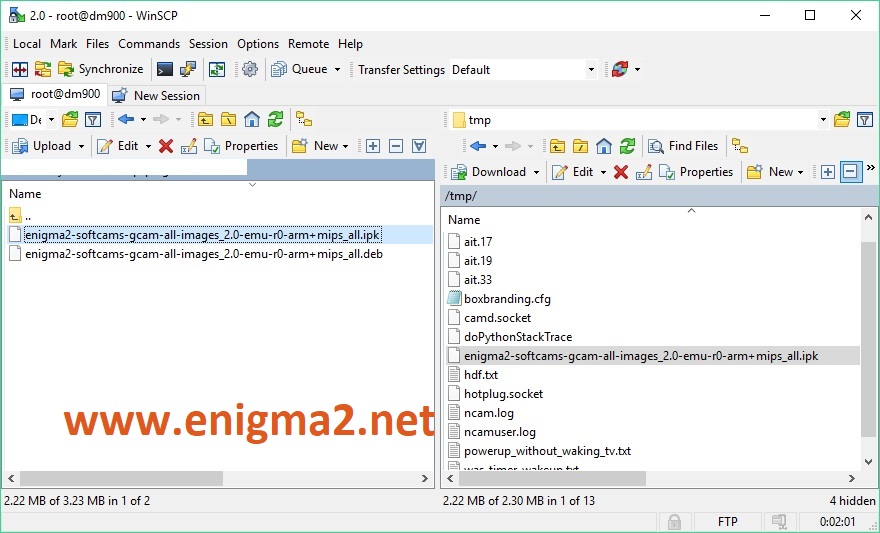Select ncam.log in the remote panel

[x=488, y=413]
